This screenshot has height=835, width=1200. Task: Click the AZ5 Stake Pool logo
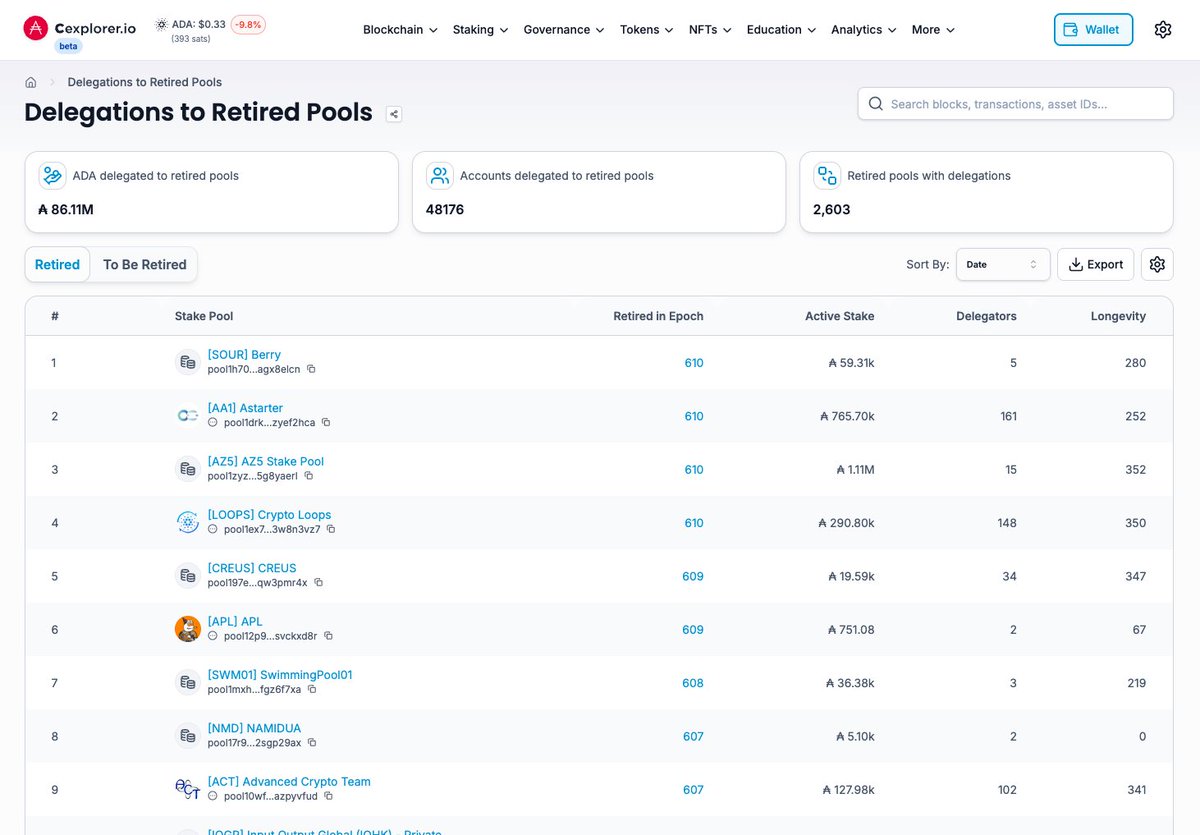pyautogui.click(x=187, y=469)
